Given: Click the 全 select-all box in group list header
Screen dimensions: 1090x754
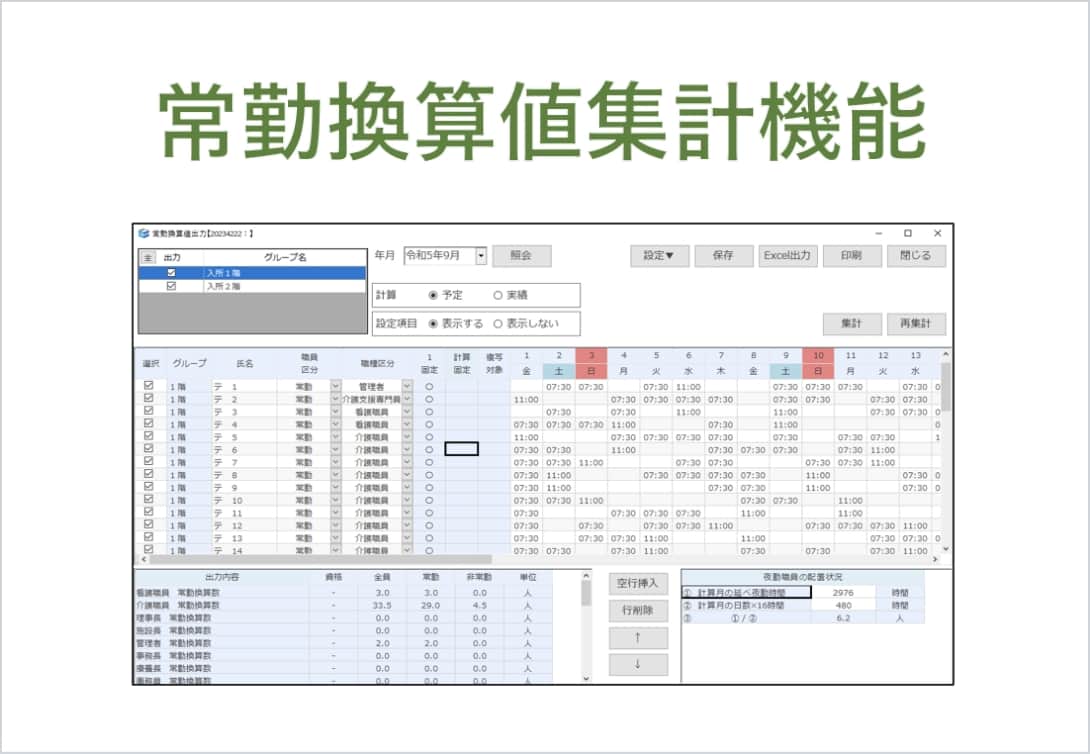Looking at the screenshot, I should coord(147,258).
